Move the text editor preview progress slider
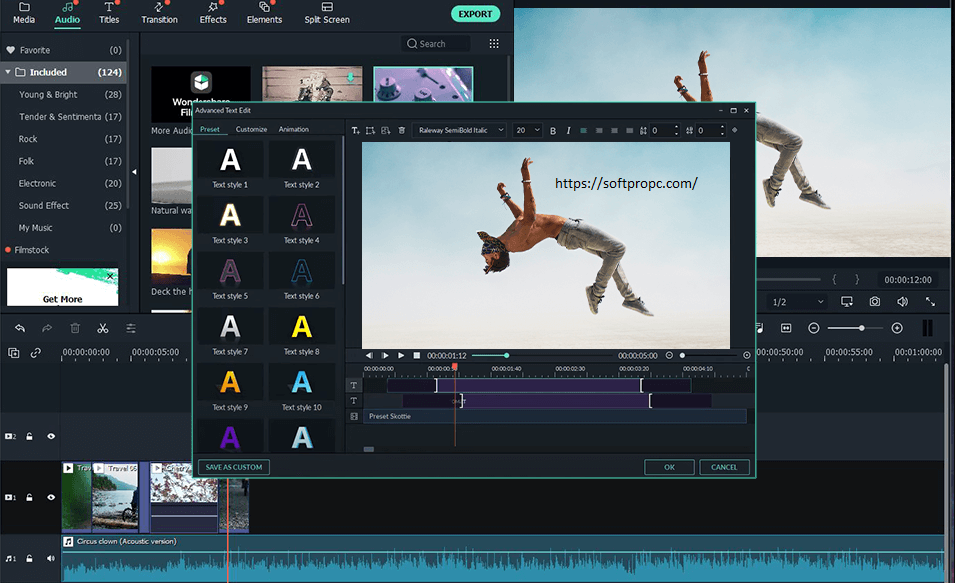This screenshot has width=955, height=583. point(507,355)
